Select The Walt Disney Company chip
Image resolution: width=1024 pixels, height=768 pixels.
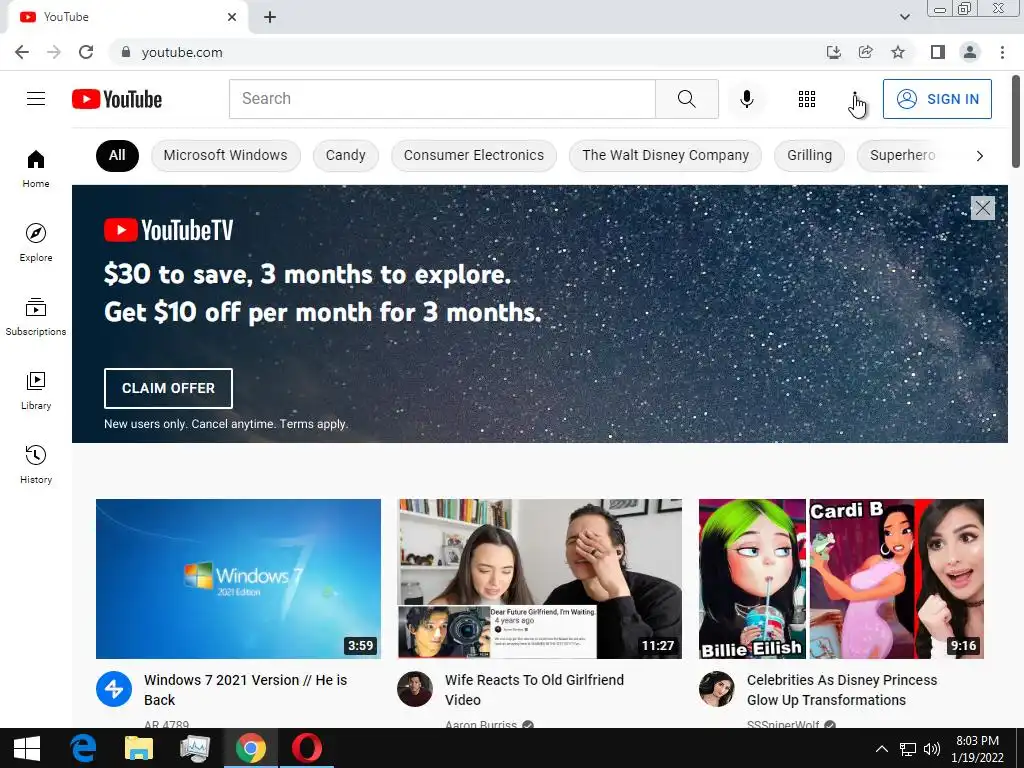pyautogui.click(x=665, y=155)
